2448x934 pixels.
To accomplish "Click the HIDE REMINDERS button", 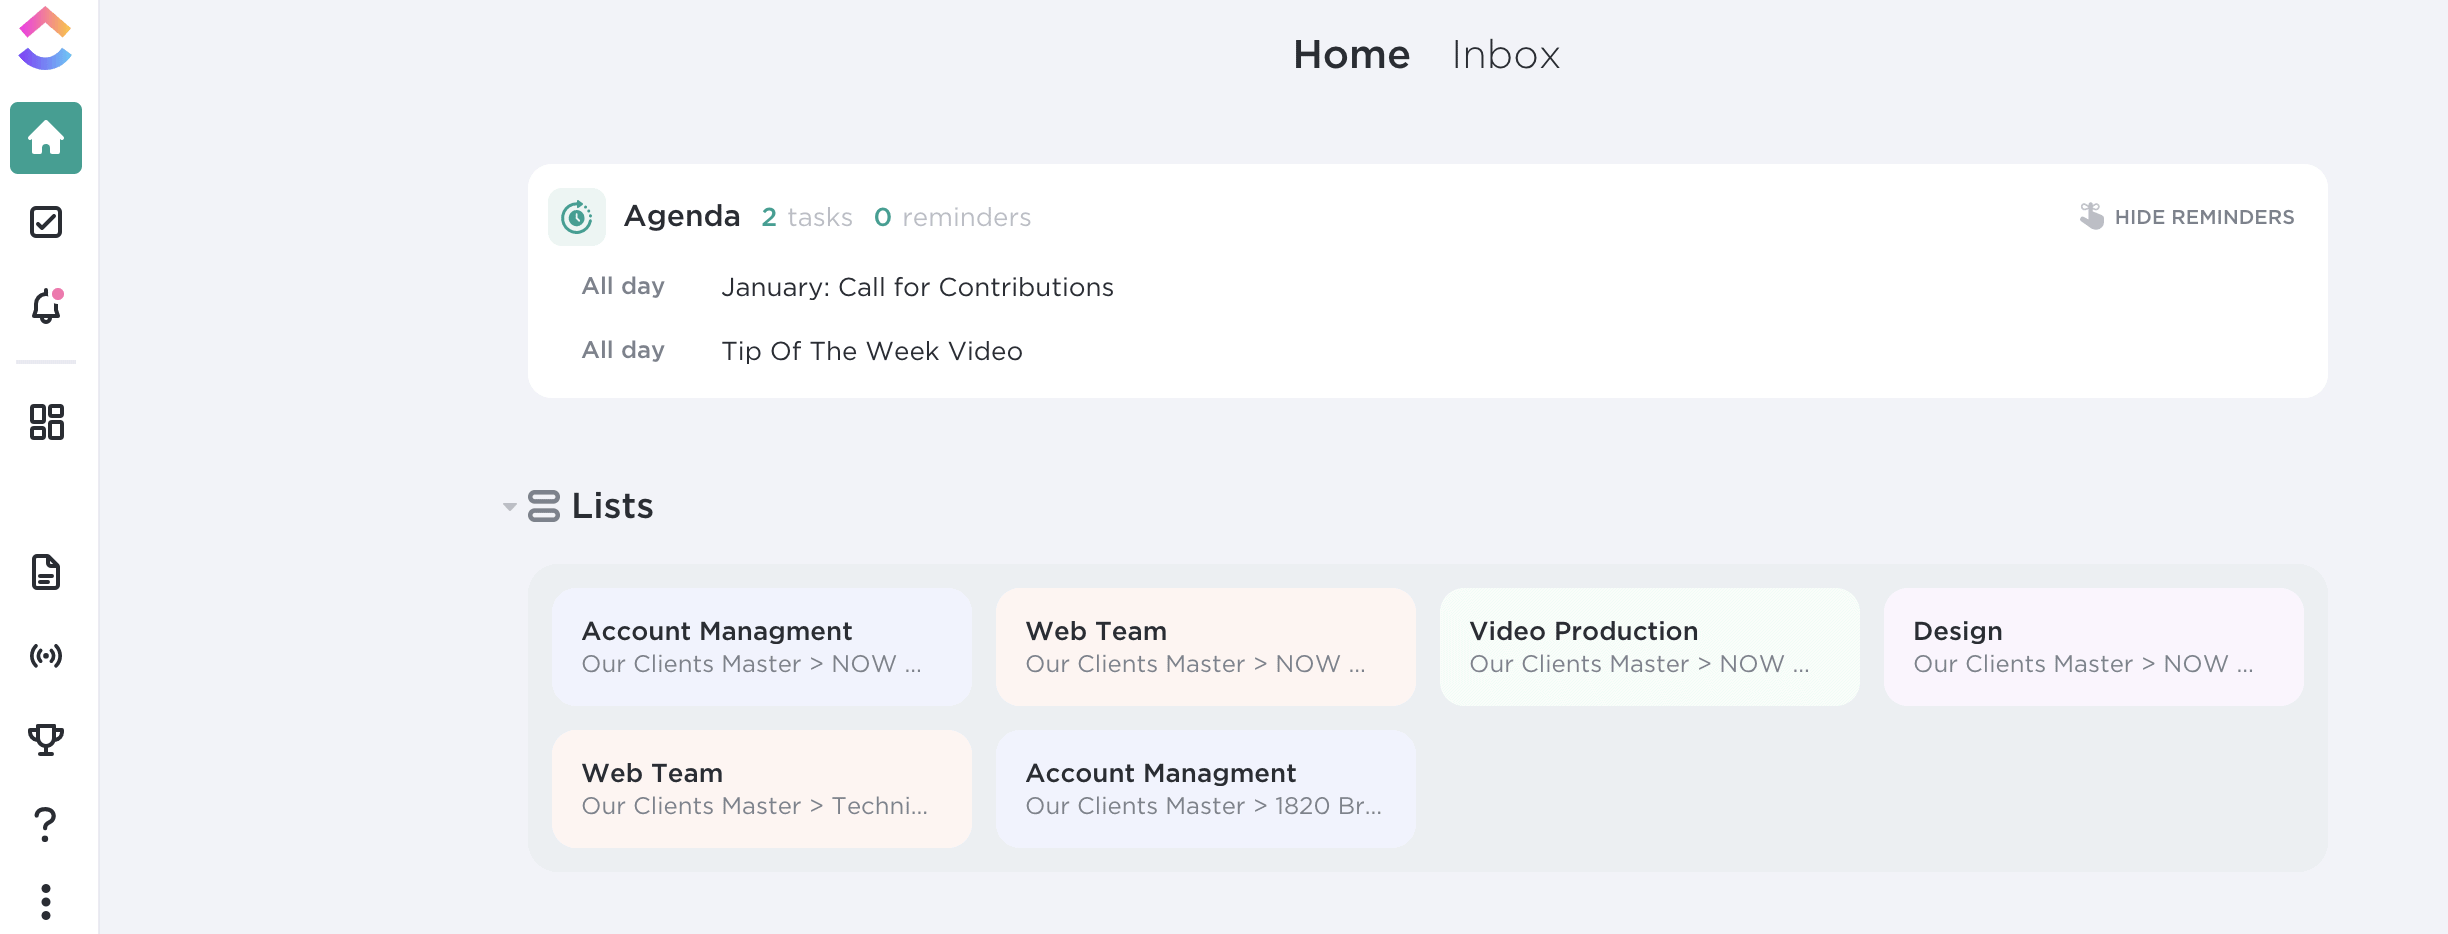I will 2186,217.
